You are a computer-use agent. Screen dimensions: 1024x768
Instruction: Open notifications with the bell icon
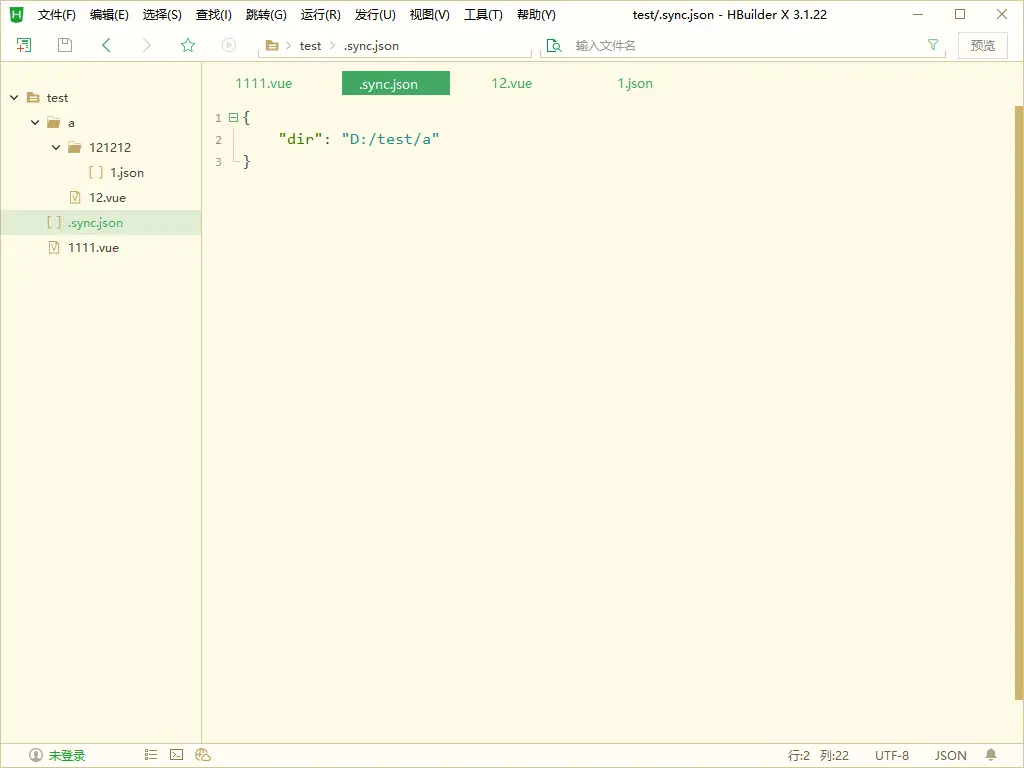[991, 755]
